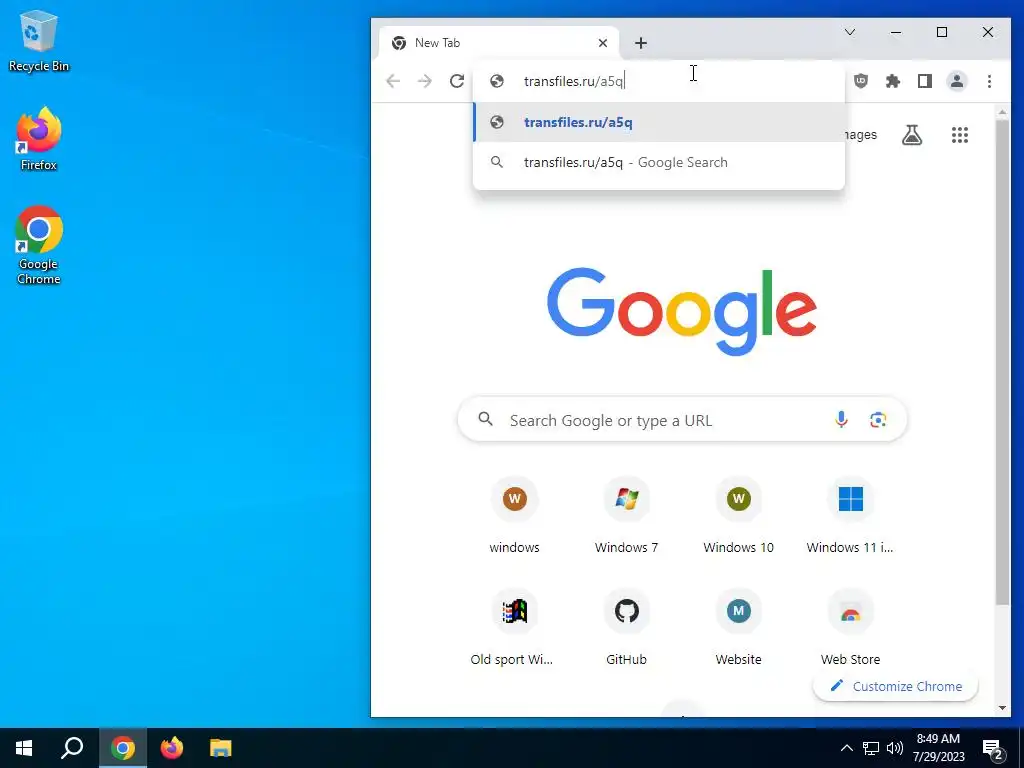Image resolution: width=1024 pixels, height=768 pixels.
Task: Click the Chrome forward arrow button
Action: (x=424, y=81)
